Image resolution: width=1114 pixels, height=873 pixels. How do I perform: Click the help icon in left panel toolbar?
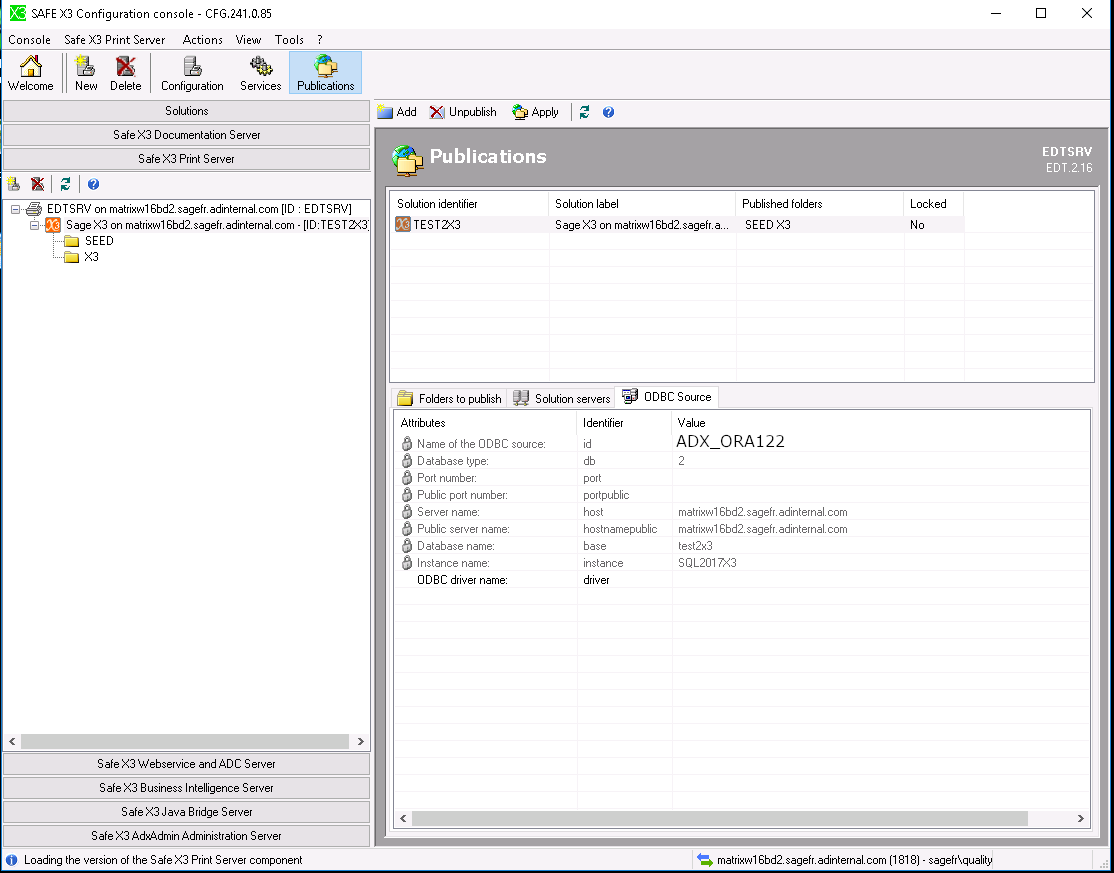pos(93,184)
